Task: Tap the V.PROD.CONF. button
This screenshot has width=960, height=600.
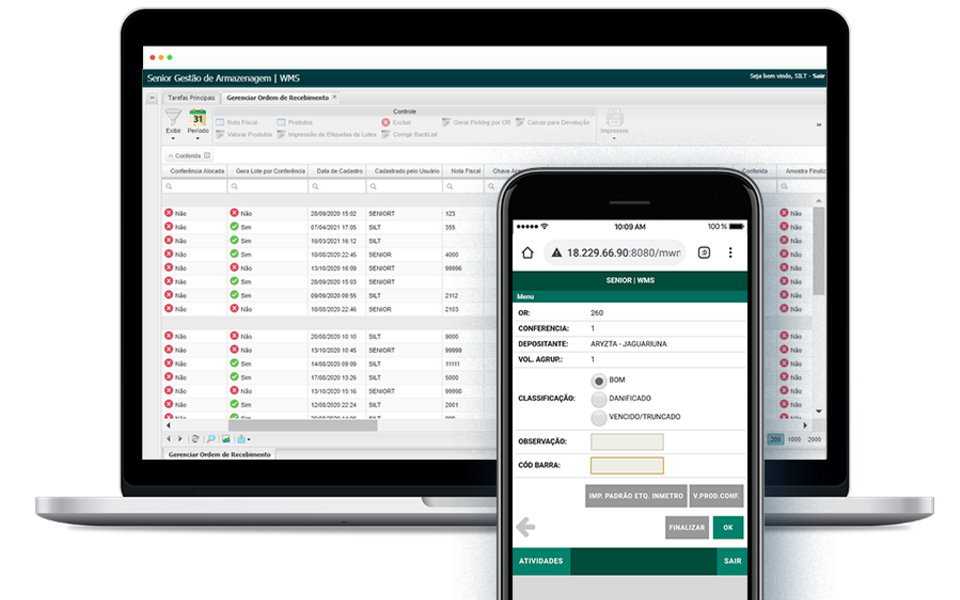Action: [716, 496]
